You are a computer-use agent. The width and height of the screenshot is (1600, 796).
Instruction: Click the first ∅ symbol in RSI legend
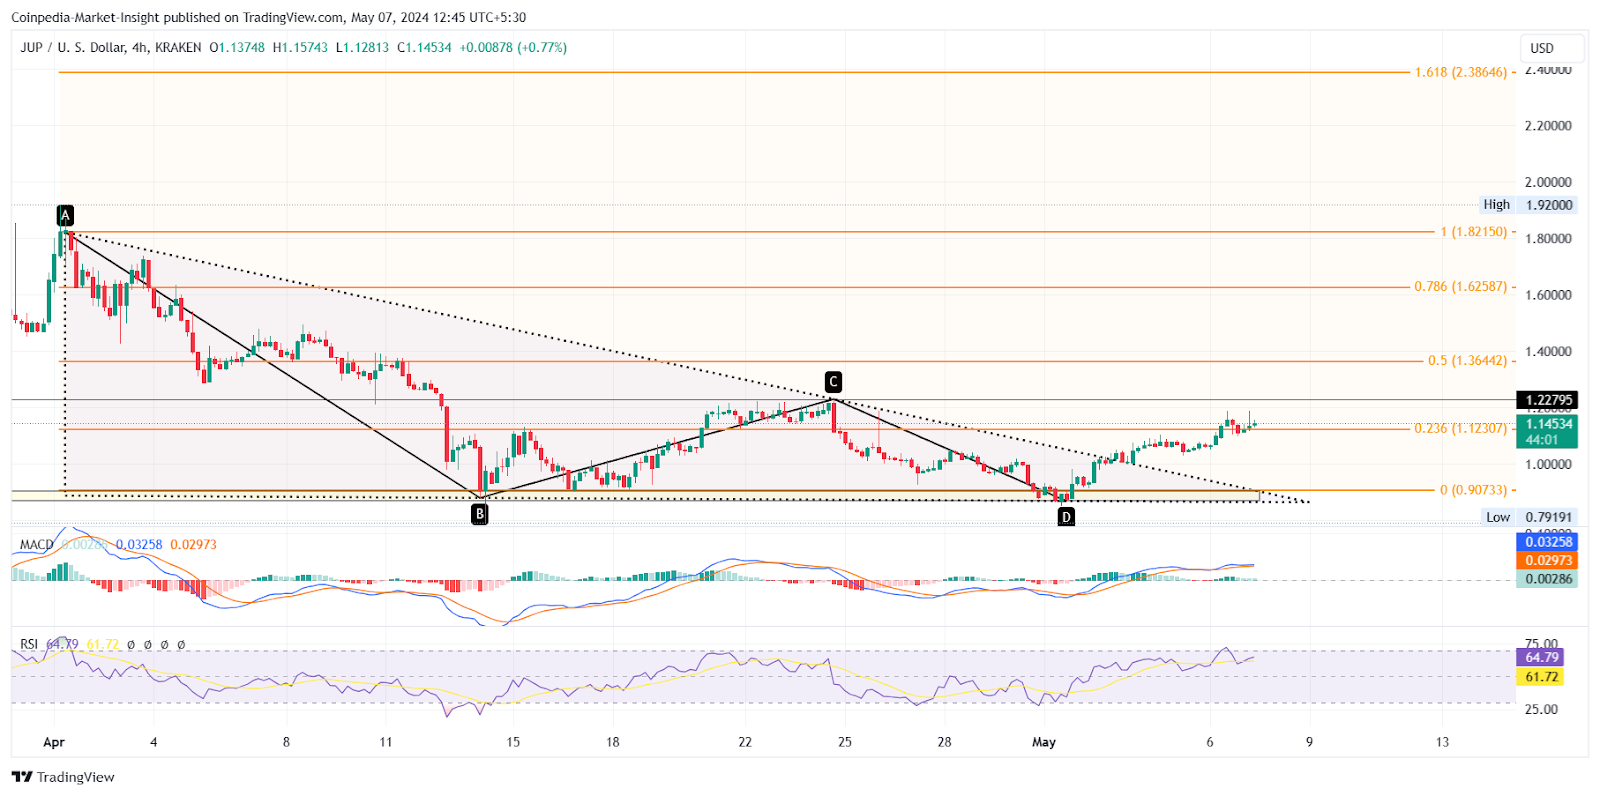(131, 645)
